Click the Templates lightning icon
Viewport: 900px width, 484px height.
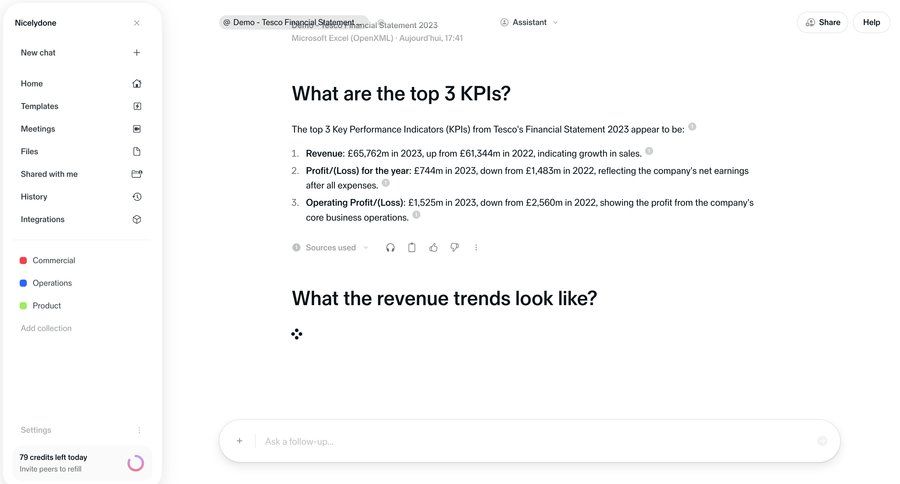click(137, 106)
